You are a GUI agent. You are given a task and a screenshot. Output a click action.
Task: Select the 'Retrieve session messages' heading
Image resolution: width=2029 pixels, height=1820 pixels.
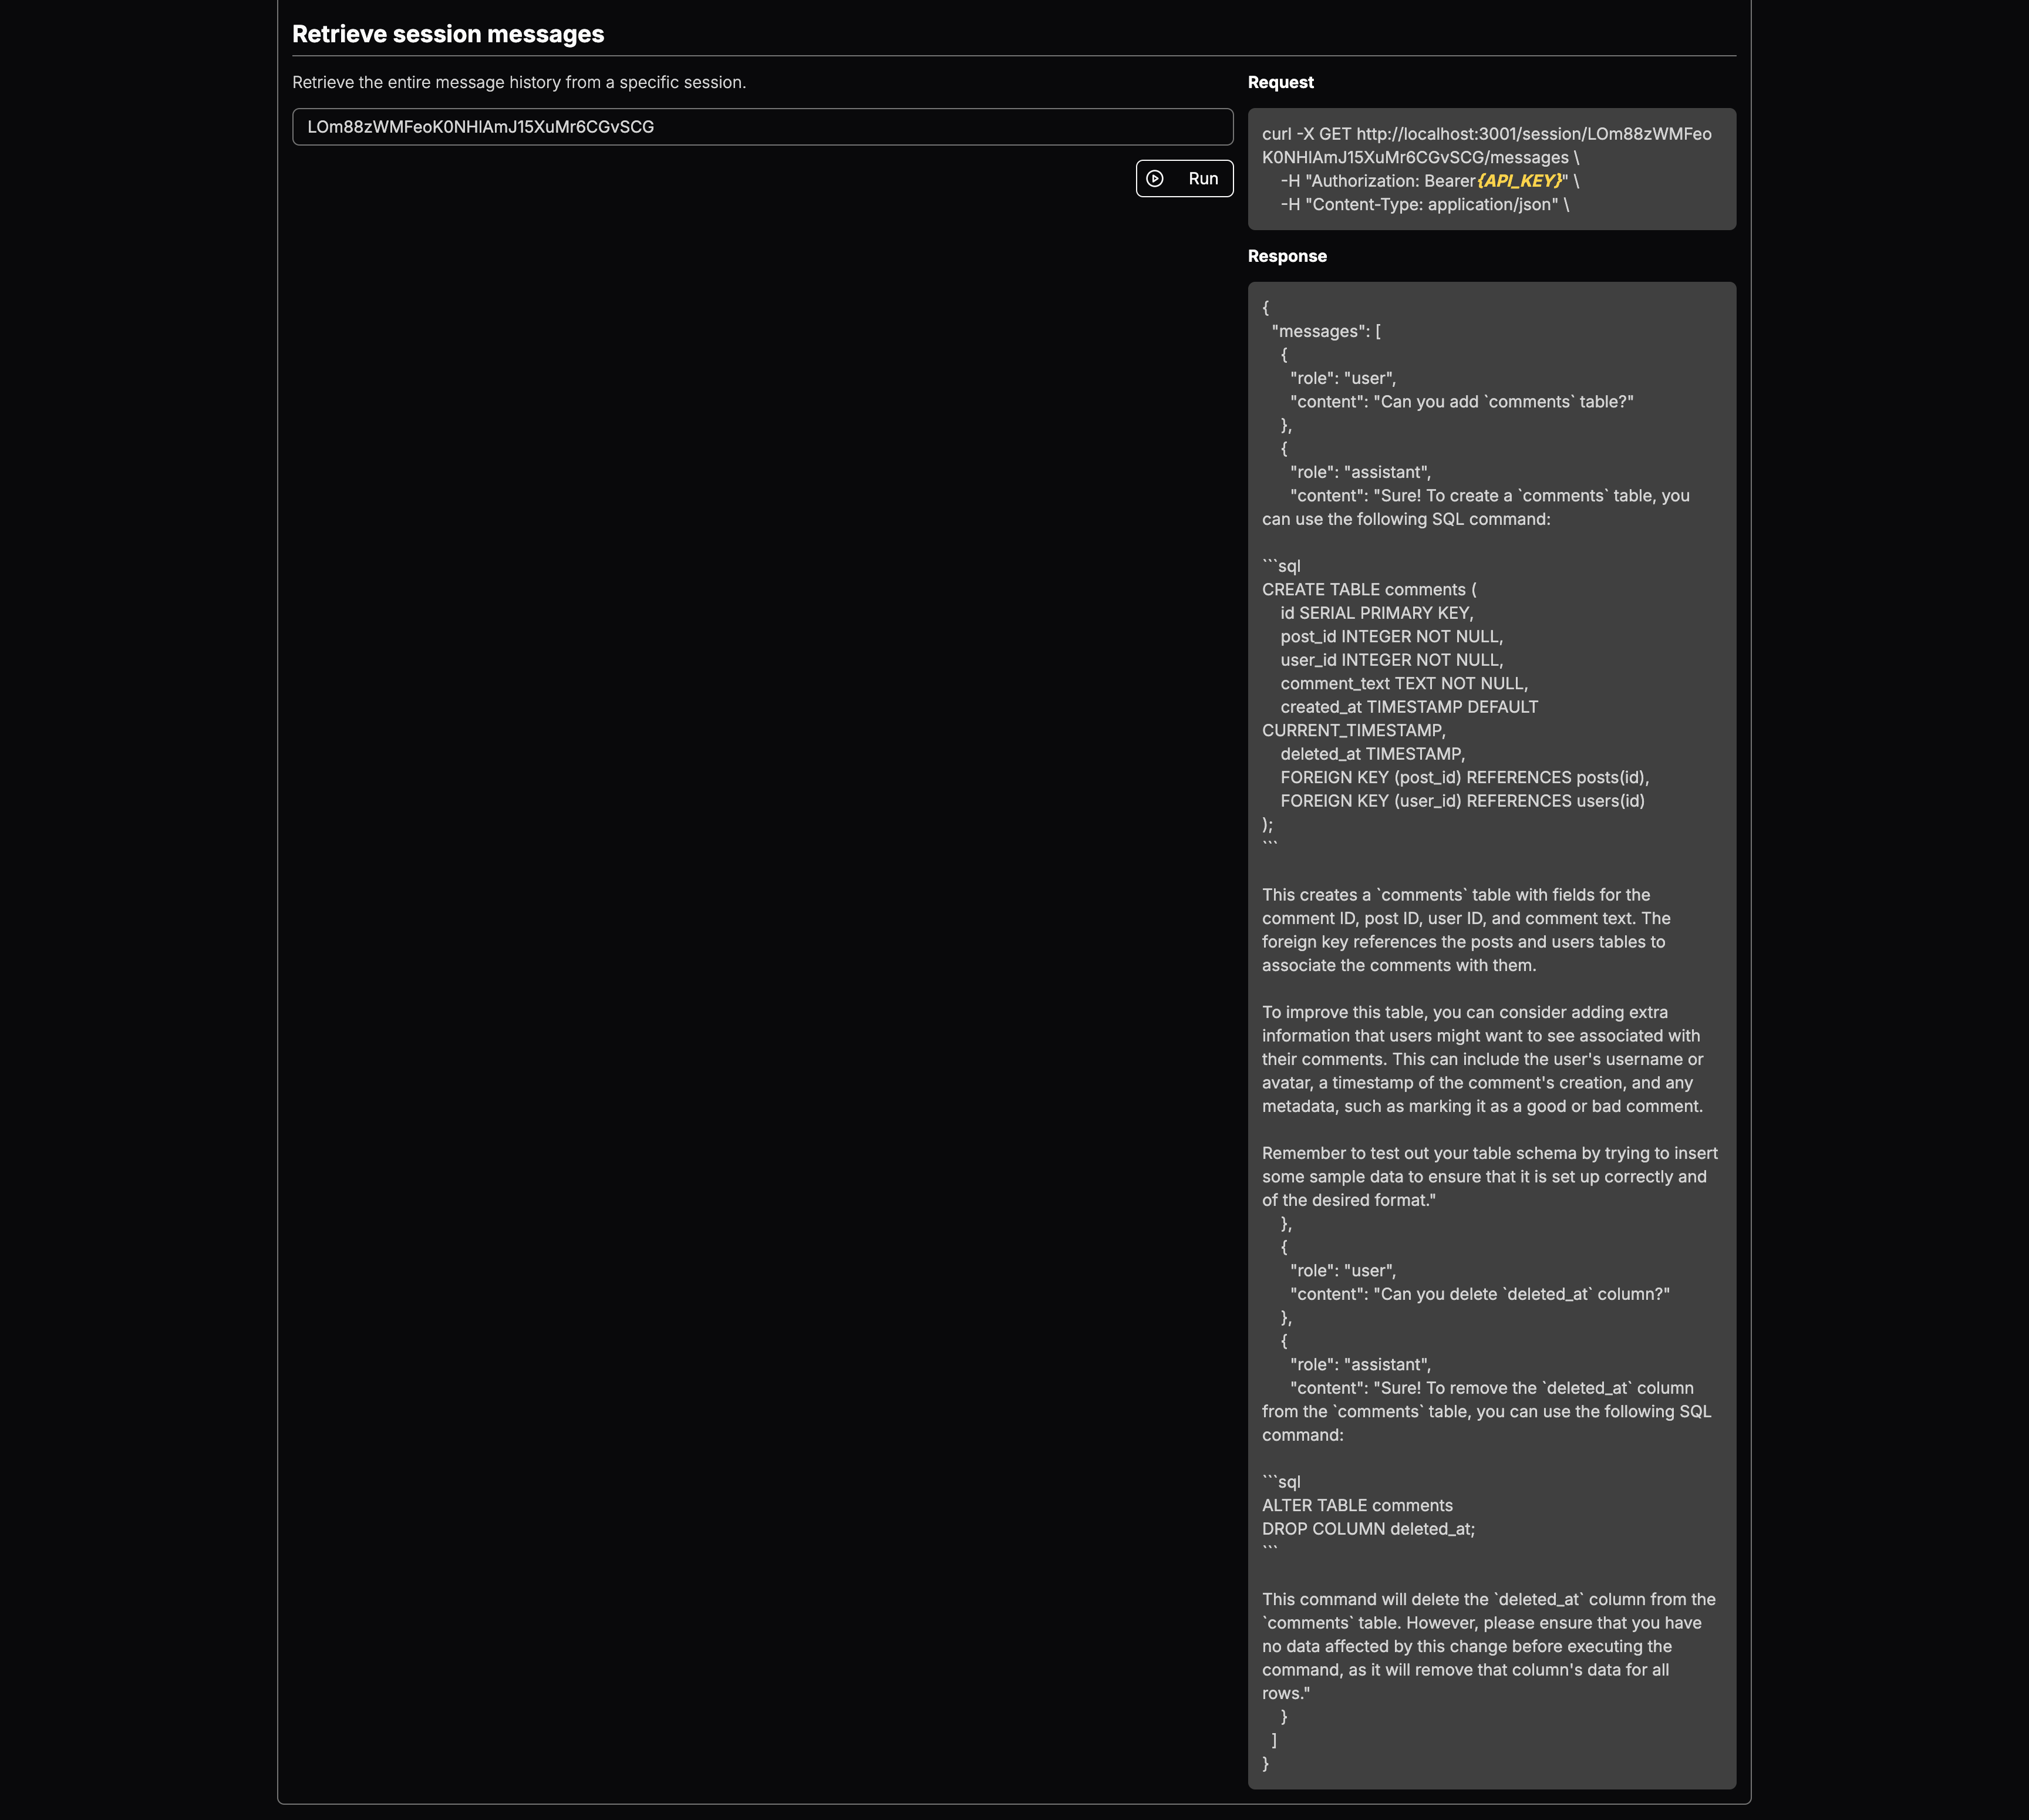tap(448, 34)
